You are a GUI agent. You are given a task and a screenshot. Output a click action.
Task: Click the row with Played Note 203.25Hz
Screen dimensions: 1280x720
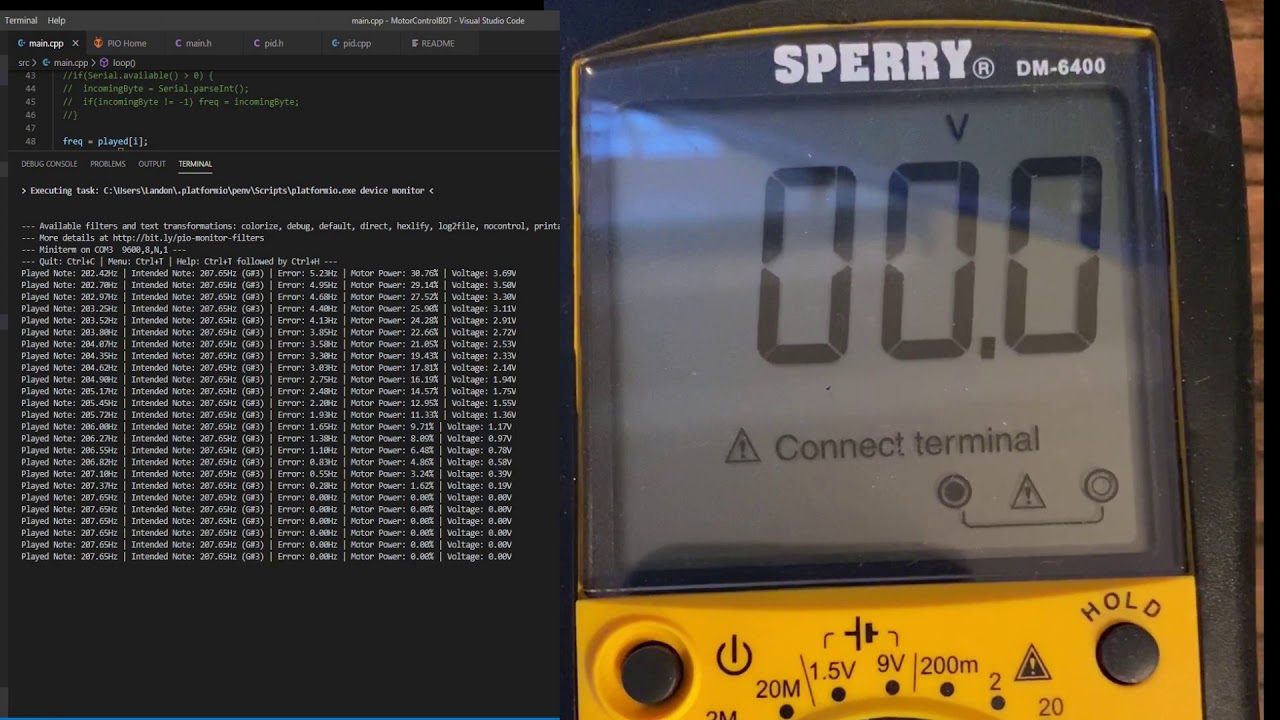tap(269, 309)
